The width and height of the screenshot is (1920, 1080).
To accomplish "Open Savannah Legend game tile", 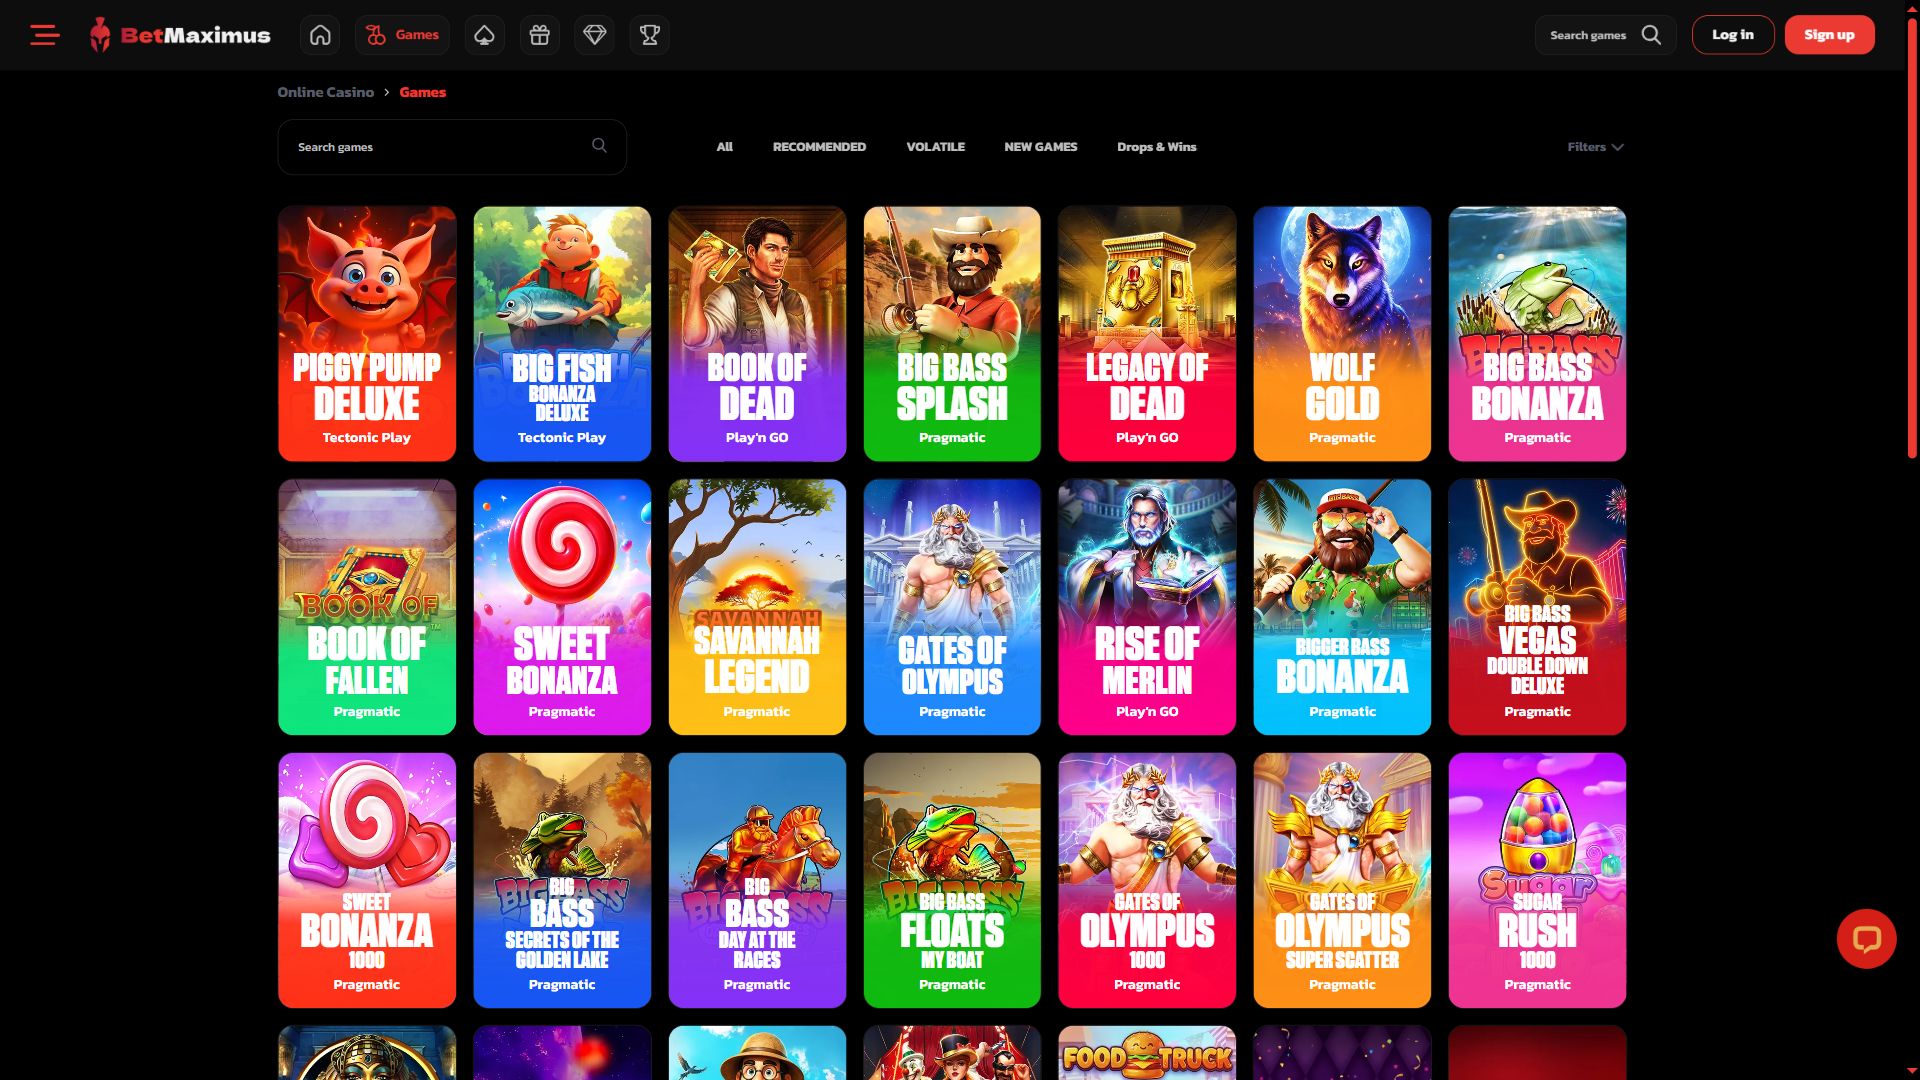I will click(757, 607).
